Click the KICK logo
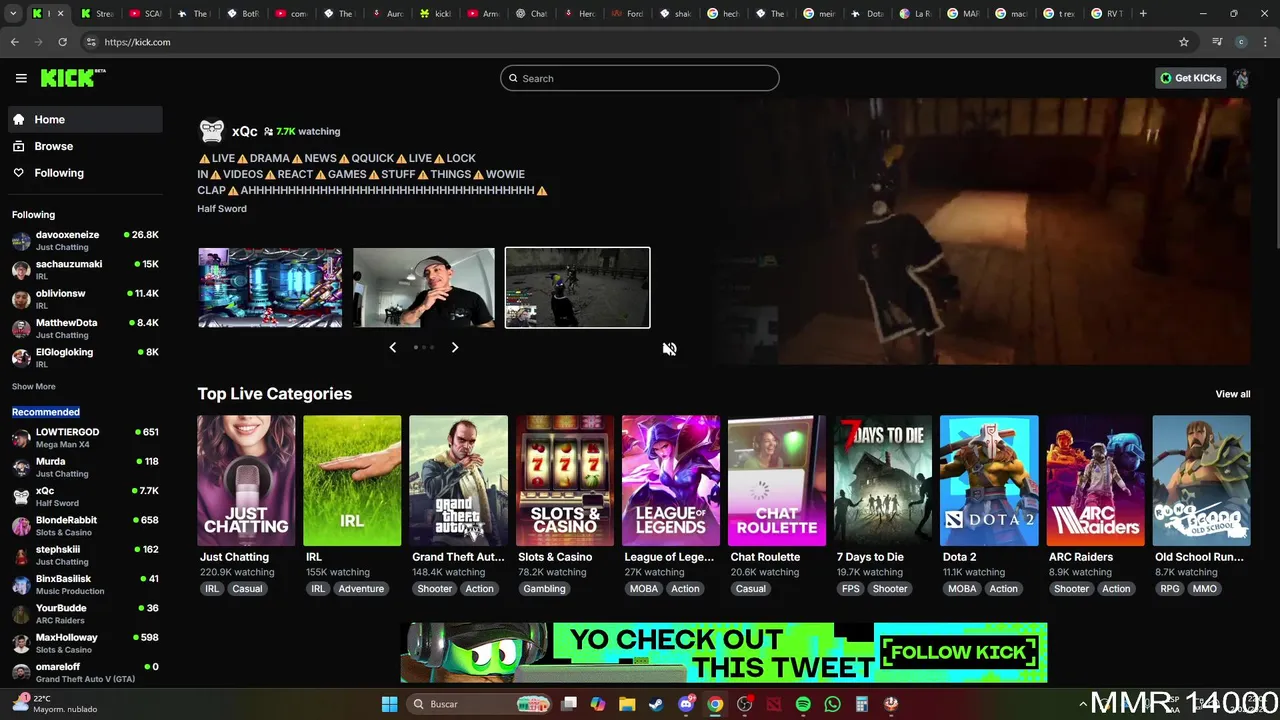This screenshot has width=1280, height=720. (x=72, y=78)
